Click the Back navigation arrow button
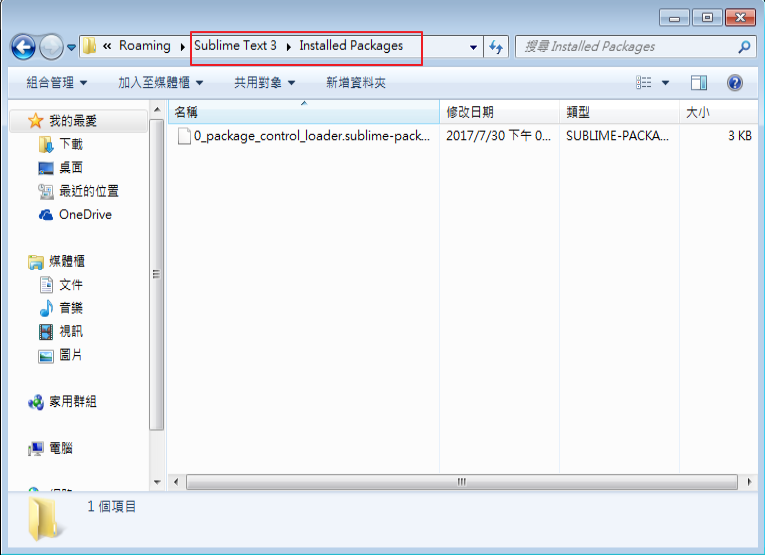The width and height of the screenshot is (765, 555). [x=23, y=47]
